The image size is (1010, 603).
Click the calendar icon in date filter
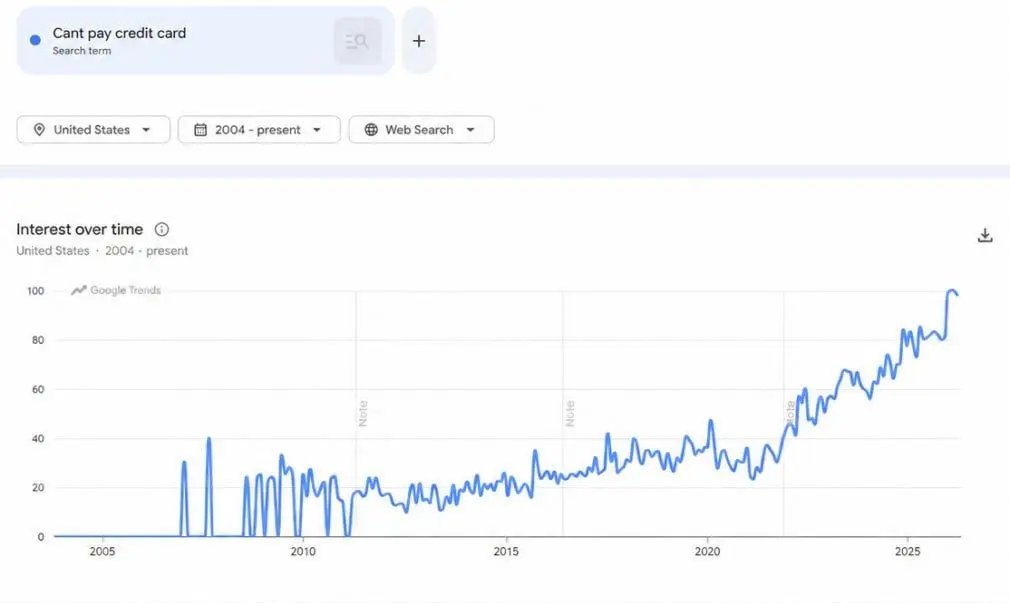pos(200,129)
